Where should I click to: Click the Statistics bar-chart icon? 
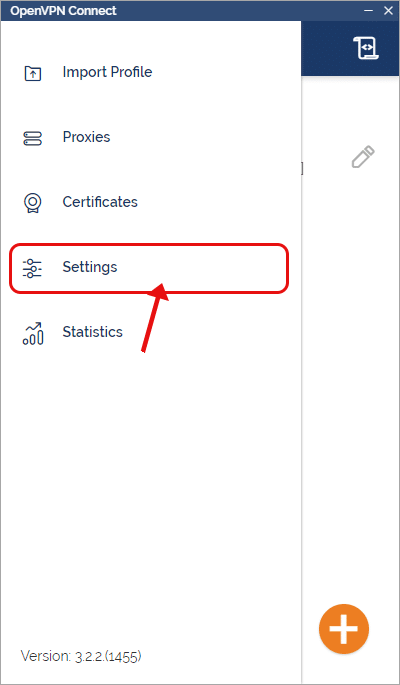coord(33,334)
